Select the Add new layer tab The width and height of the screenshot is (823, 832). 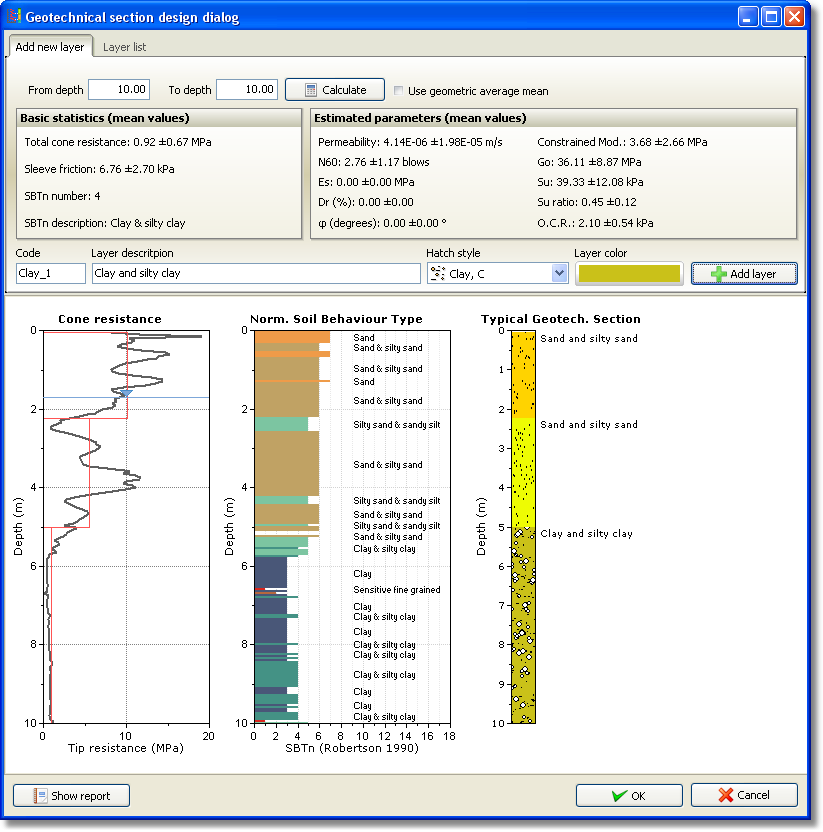click(50, 46)
